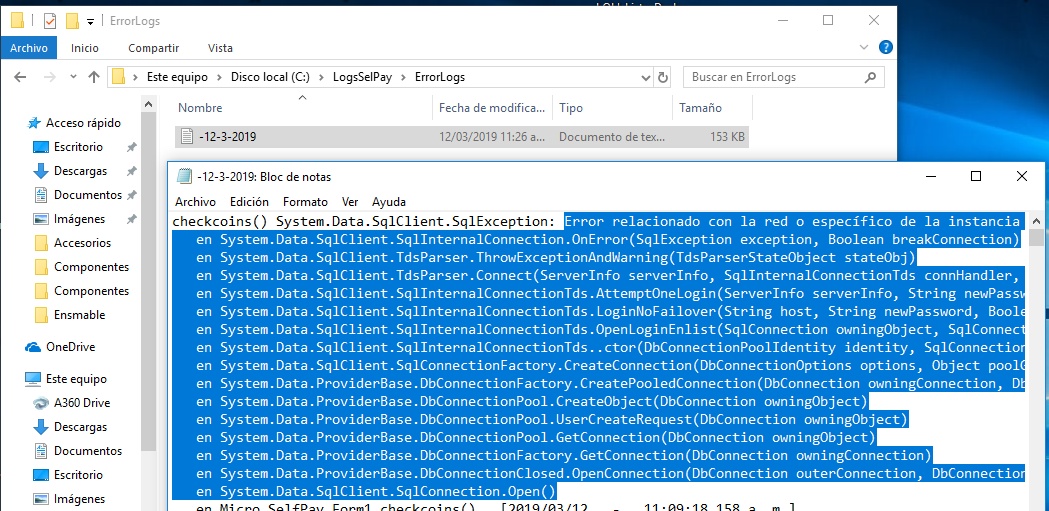Viewport: 1049px width, 511px height.
Task: Open Imágenes under Este equipo
Action: [79, 499]
